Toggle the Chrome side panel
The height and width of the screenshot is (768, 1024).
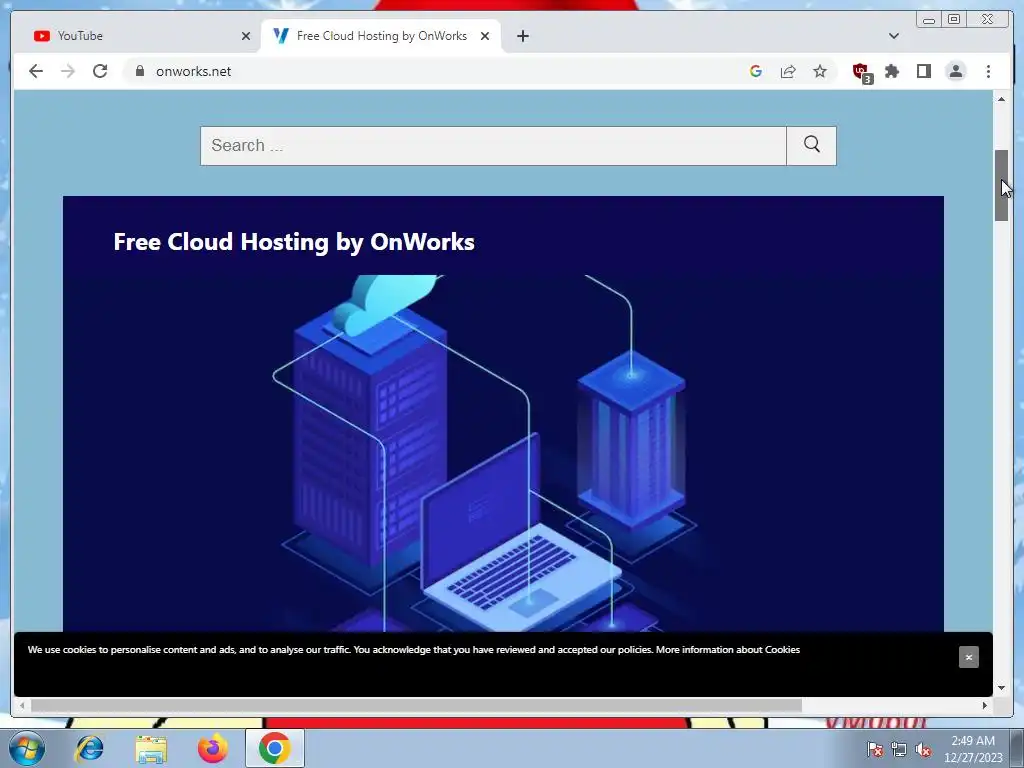coord(923,71)
